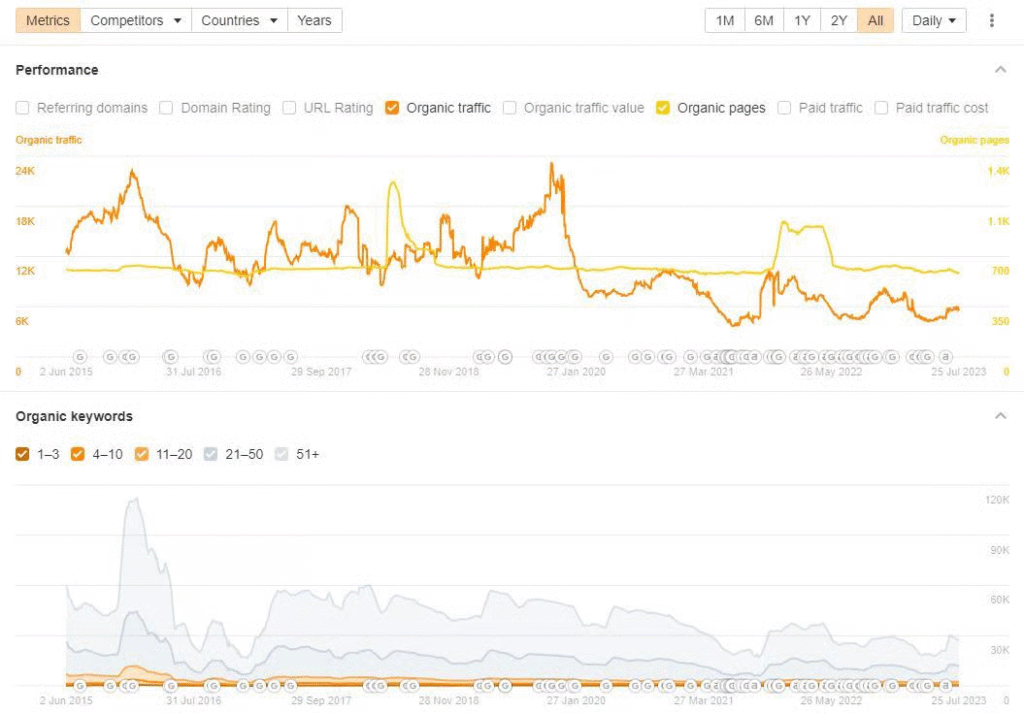Open the three-dot more options menu

991,20
